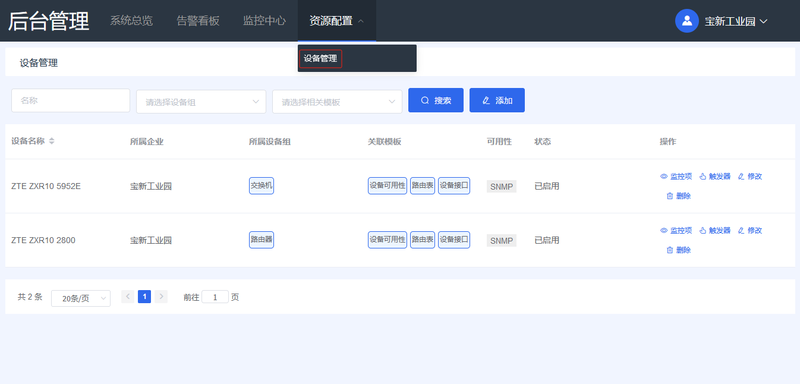Click 设备接口 tag in ZXR10 2800 row
The height and width of the screenshot is (384, 800).
[x=454, y=240]
